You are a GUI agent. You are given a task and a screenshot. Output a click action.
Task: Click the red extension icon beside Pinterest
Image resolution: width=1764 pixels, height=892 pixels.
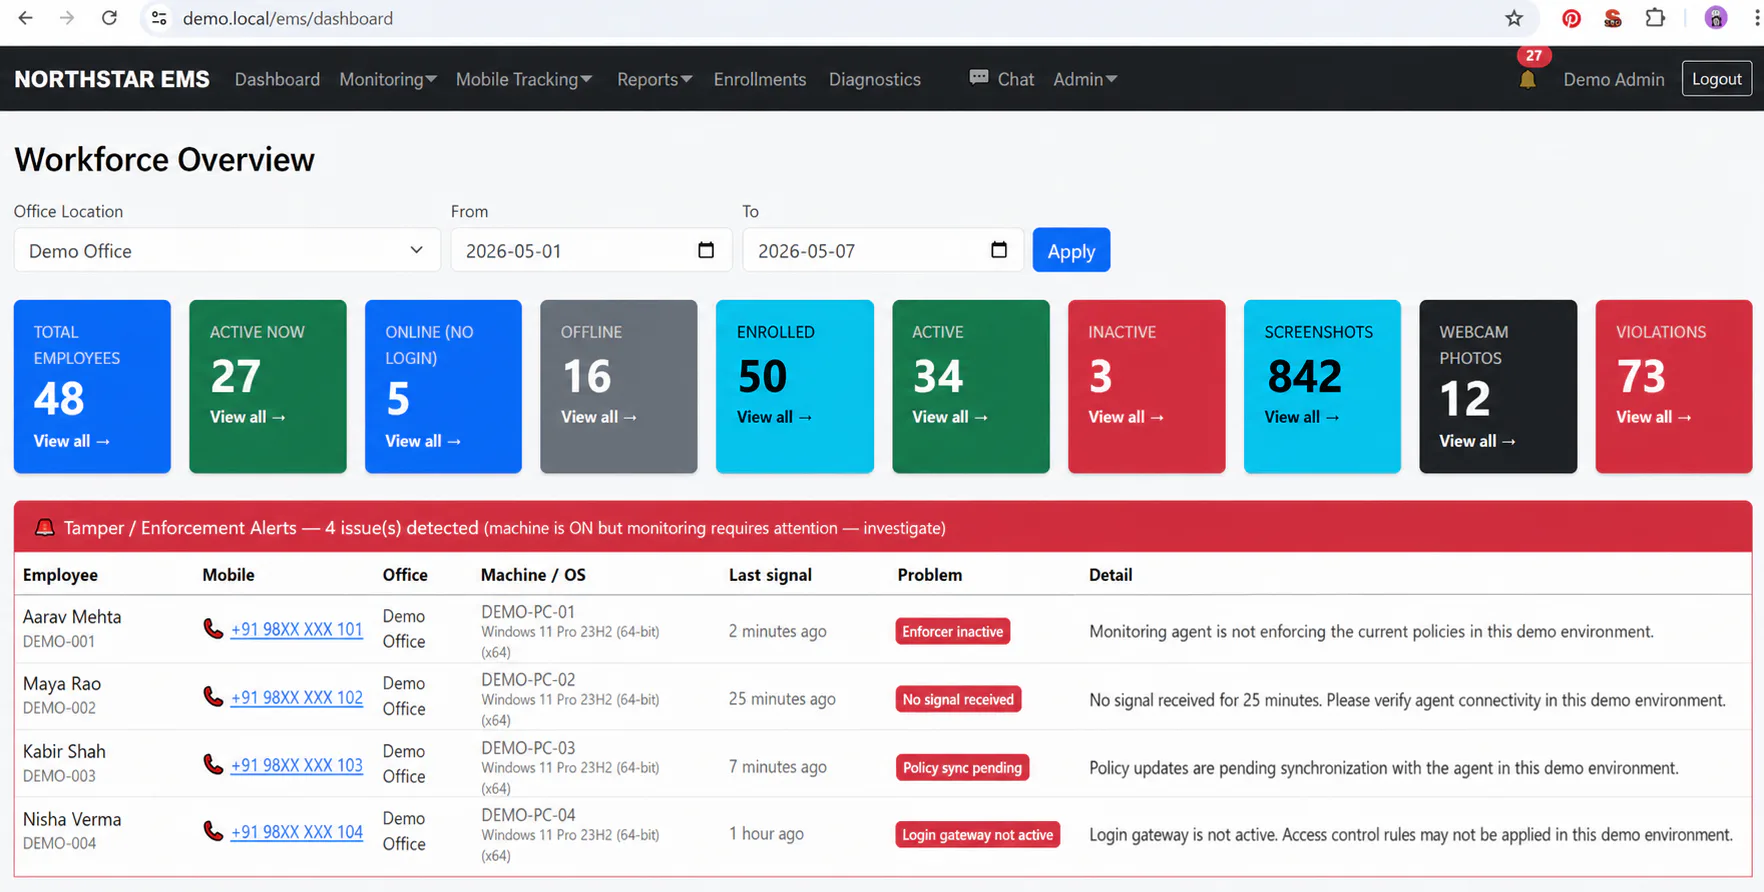pyautogui.click(x=1612, y=18)
